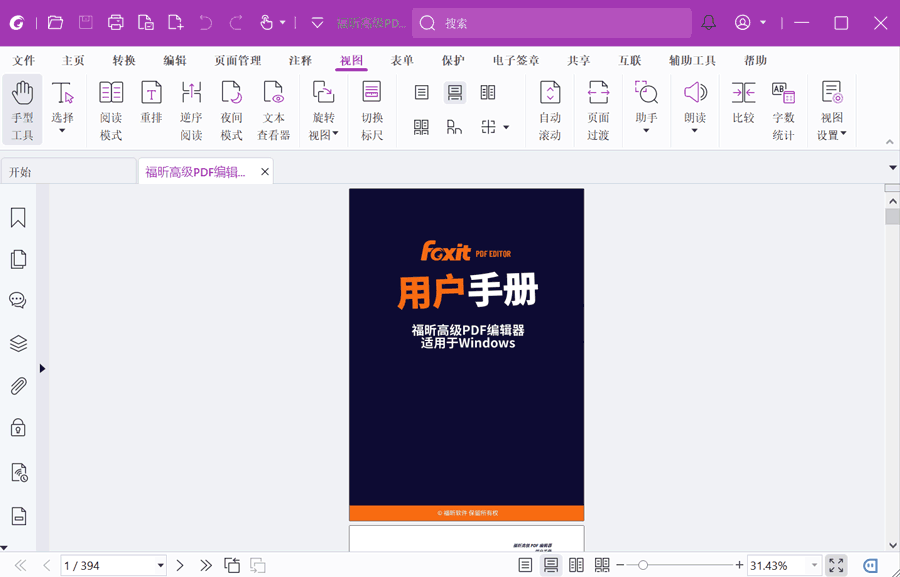Undo the last action in the title bar
The width and height of the screenshot is (900, 577).
(205, 23)
